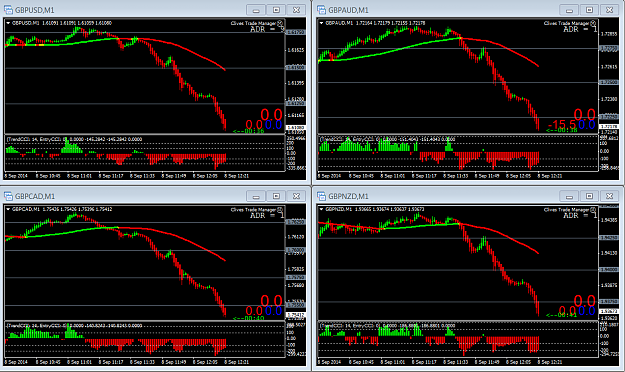Image resolution: width=625 pixels, height=372 pixels.
Task: Click the blue 0.0 value in GBPCAD chart
Action: [274, 311]
